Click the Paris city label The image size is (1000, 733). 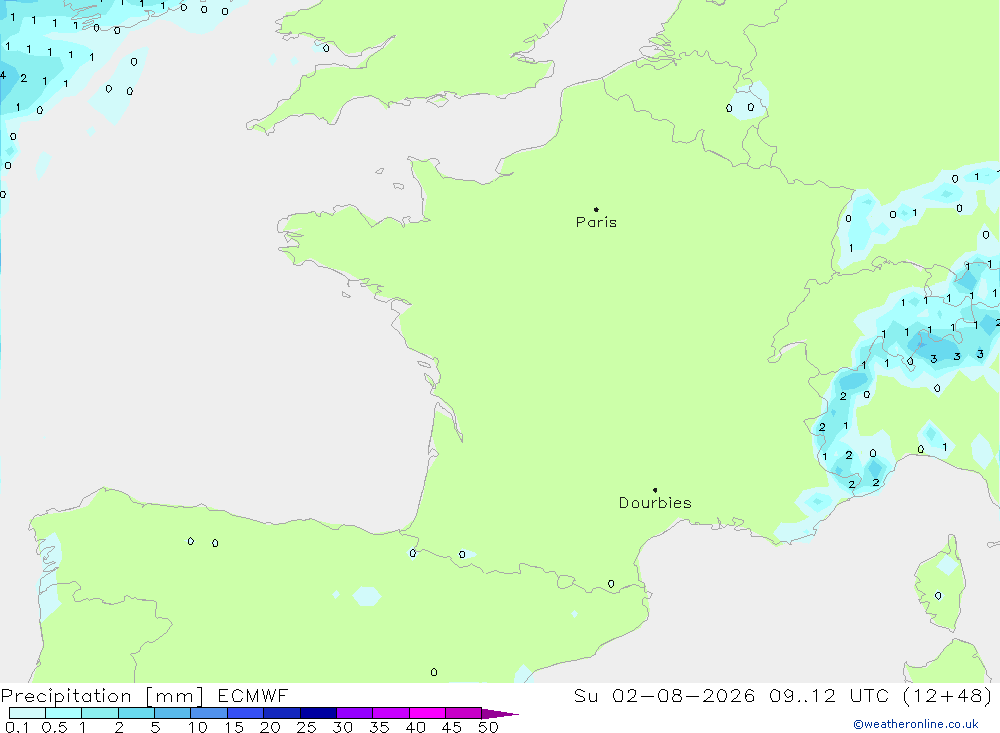[596, 222]
